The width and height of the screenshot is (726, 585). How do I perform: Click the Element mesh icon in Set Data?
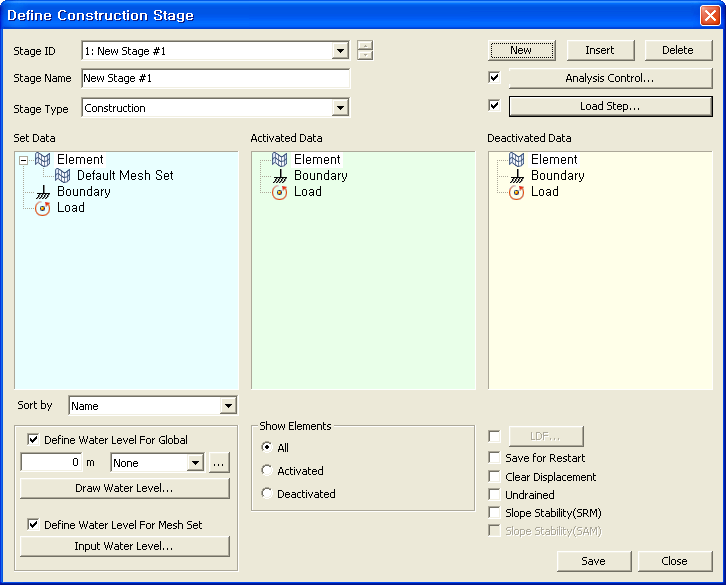(x=43, y=160)
